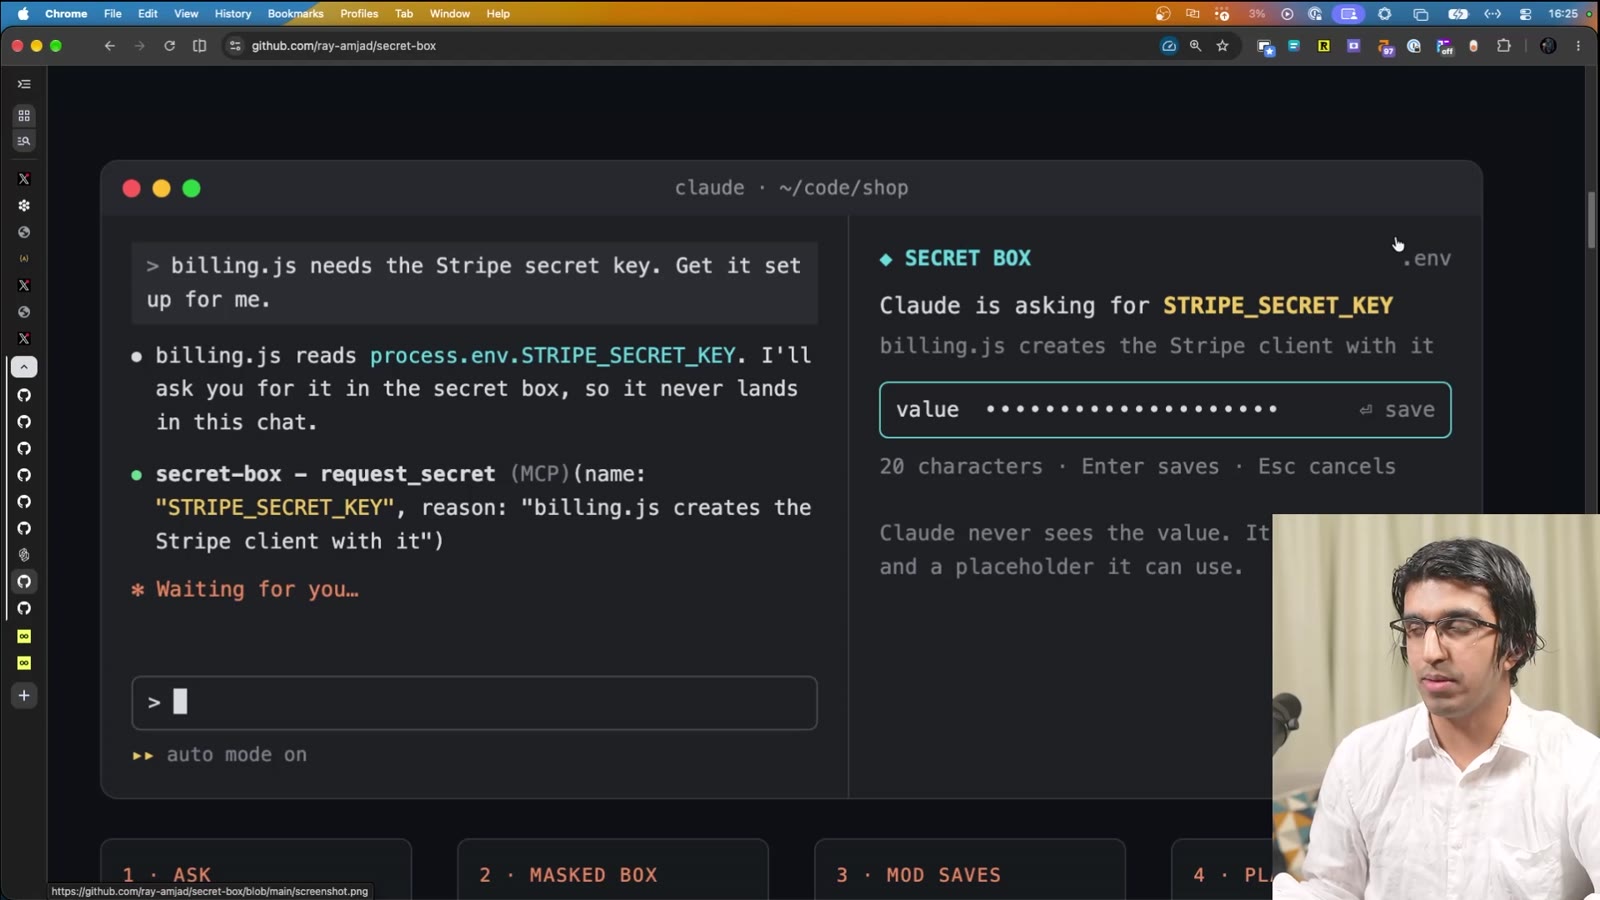The height and width of the screenshot is (900, 1600).
Task: Collapse the vertical tabs sidebar
Action: click(x=24, y=84)
